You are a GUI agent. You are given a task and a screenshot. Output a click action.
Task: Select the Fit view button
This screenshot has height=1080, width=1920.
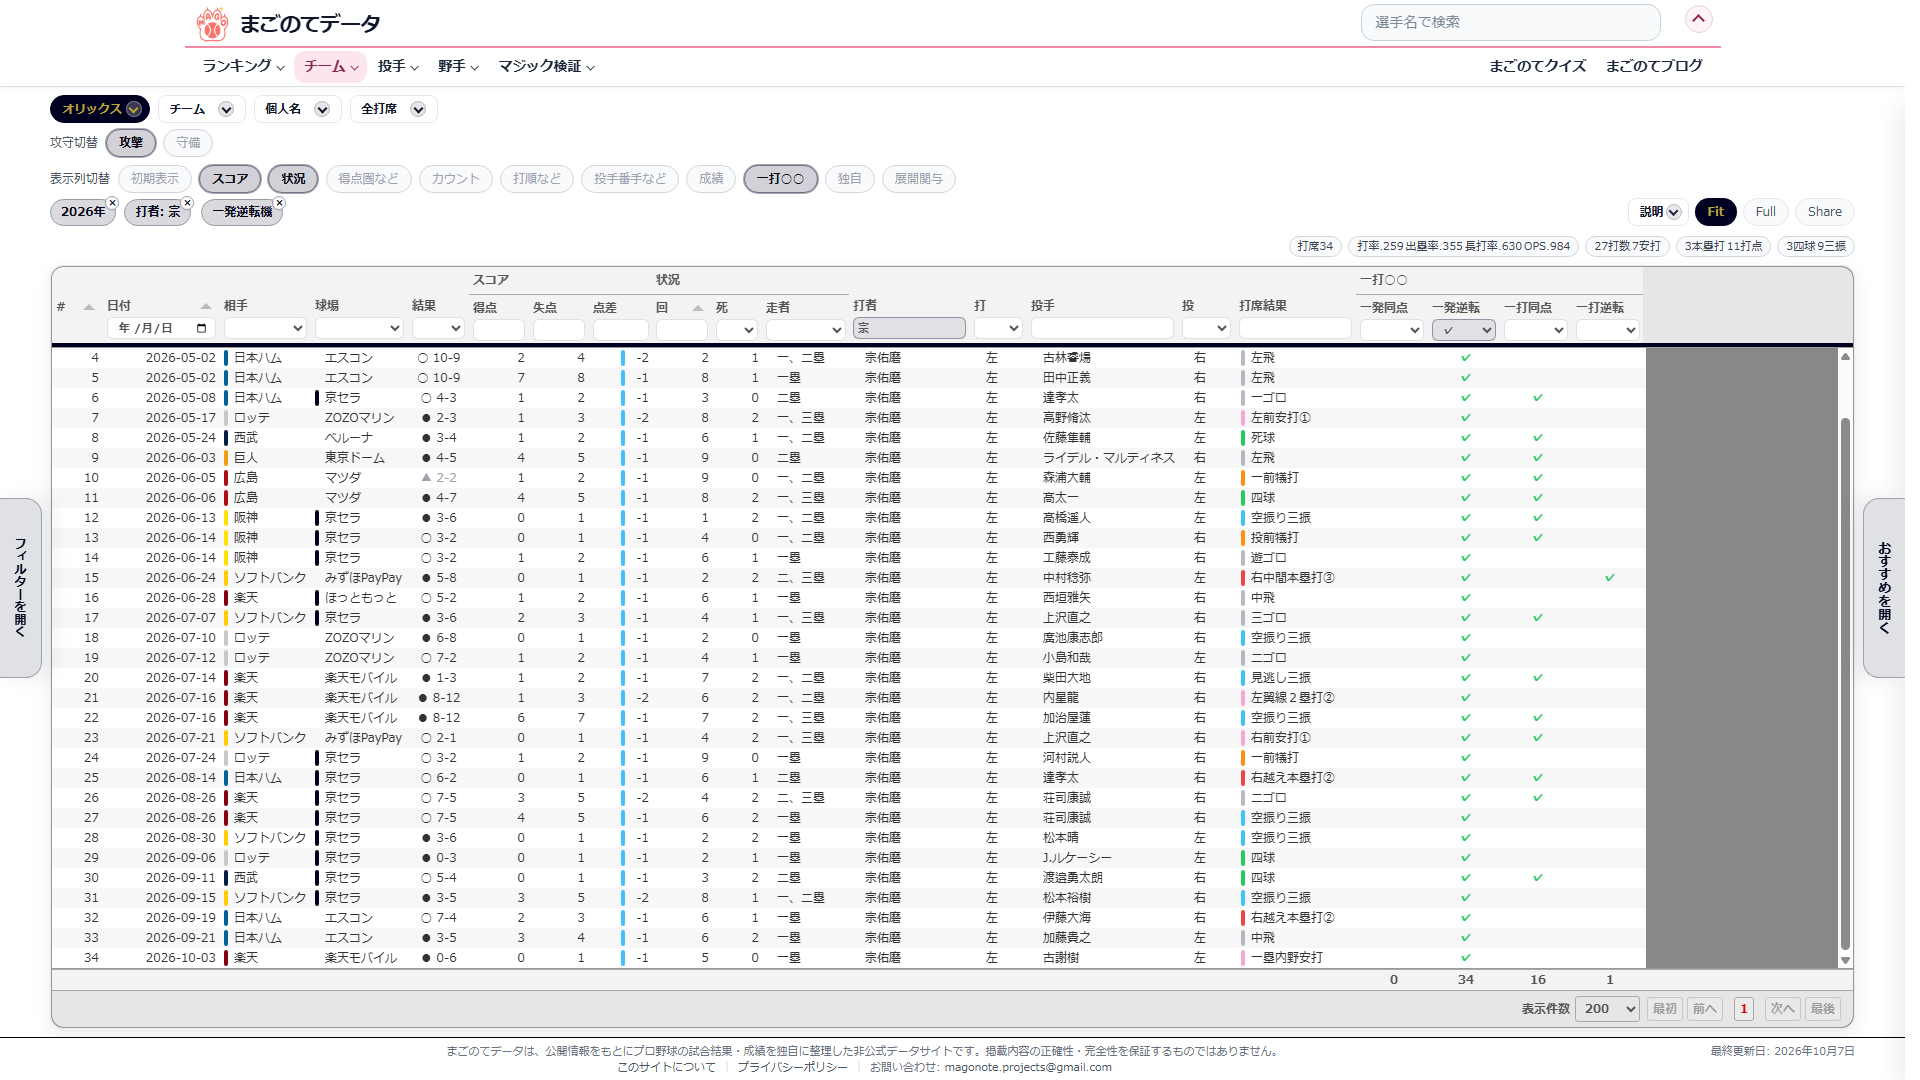(x=1715, y=212)
